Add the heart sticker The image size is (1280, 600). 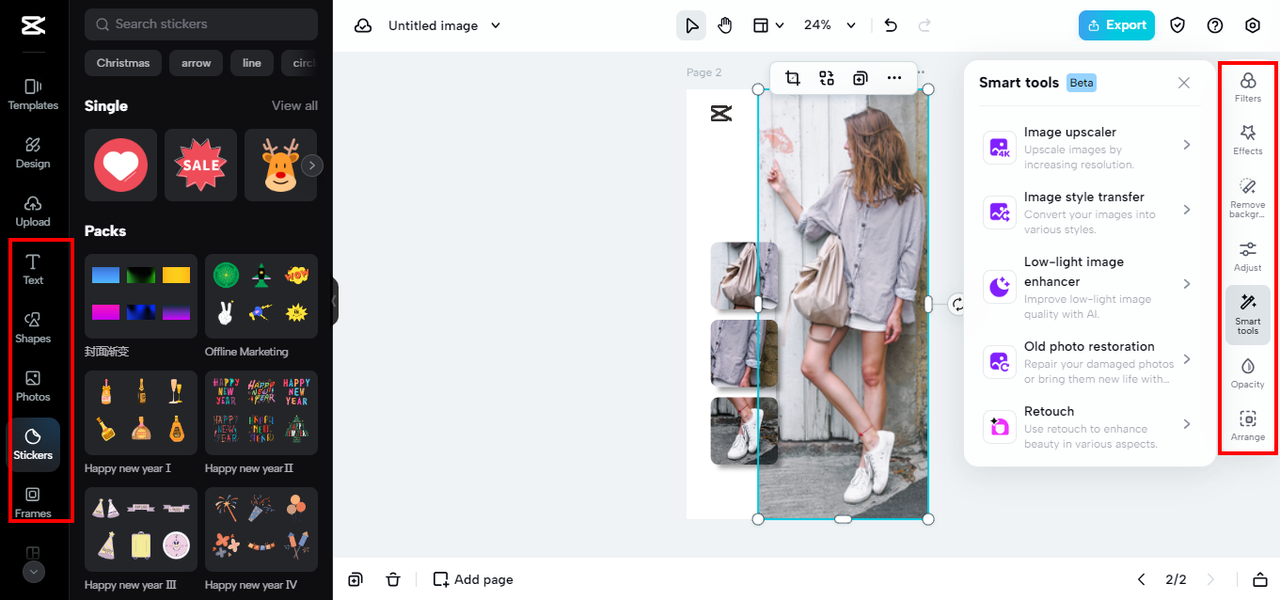(121, 165)
